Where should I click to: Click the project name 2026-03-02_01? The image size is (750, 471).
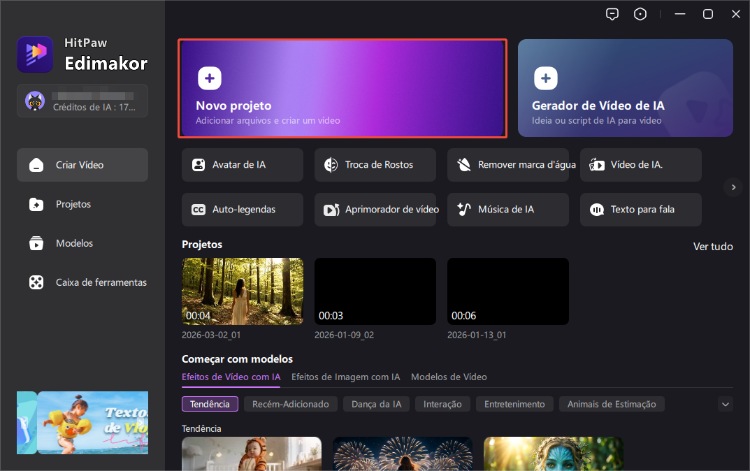coord(211,335)
